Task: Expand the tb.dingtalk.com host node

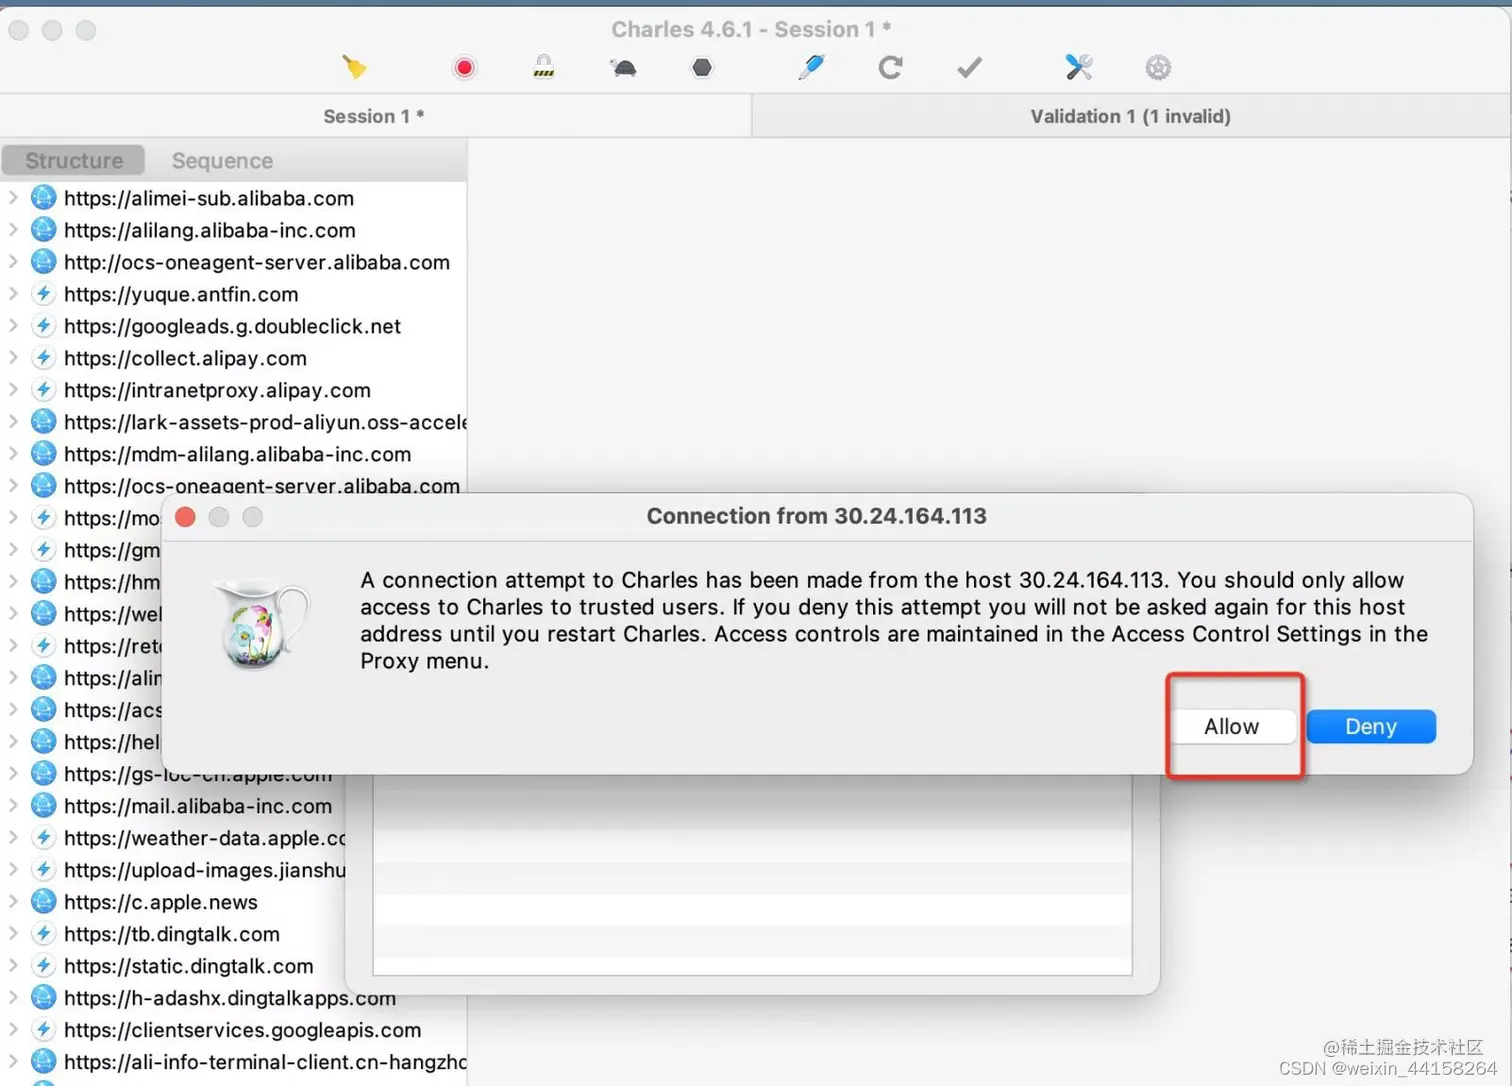Action: tap(13, 934)
